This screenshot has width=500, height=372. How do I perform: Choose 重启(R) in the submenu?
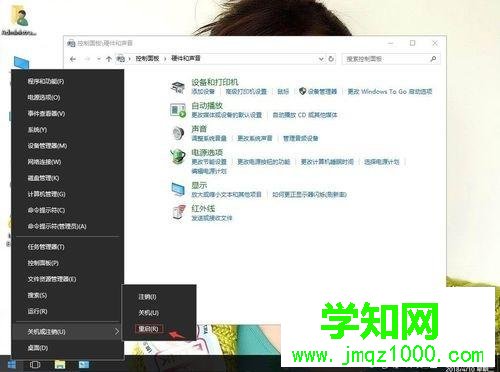[x=149, y=329]
